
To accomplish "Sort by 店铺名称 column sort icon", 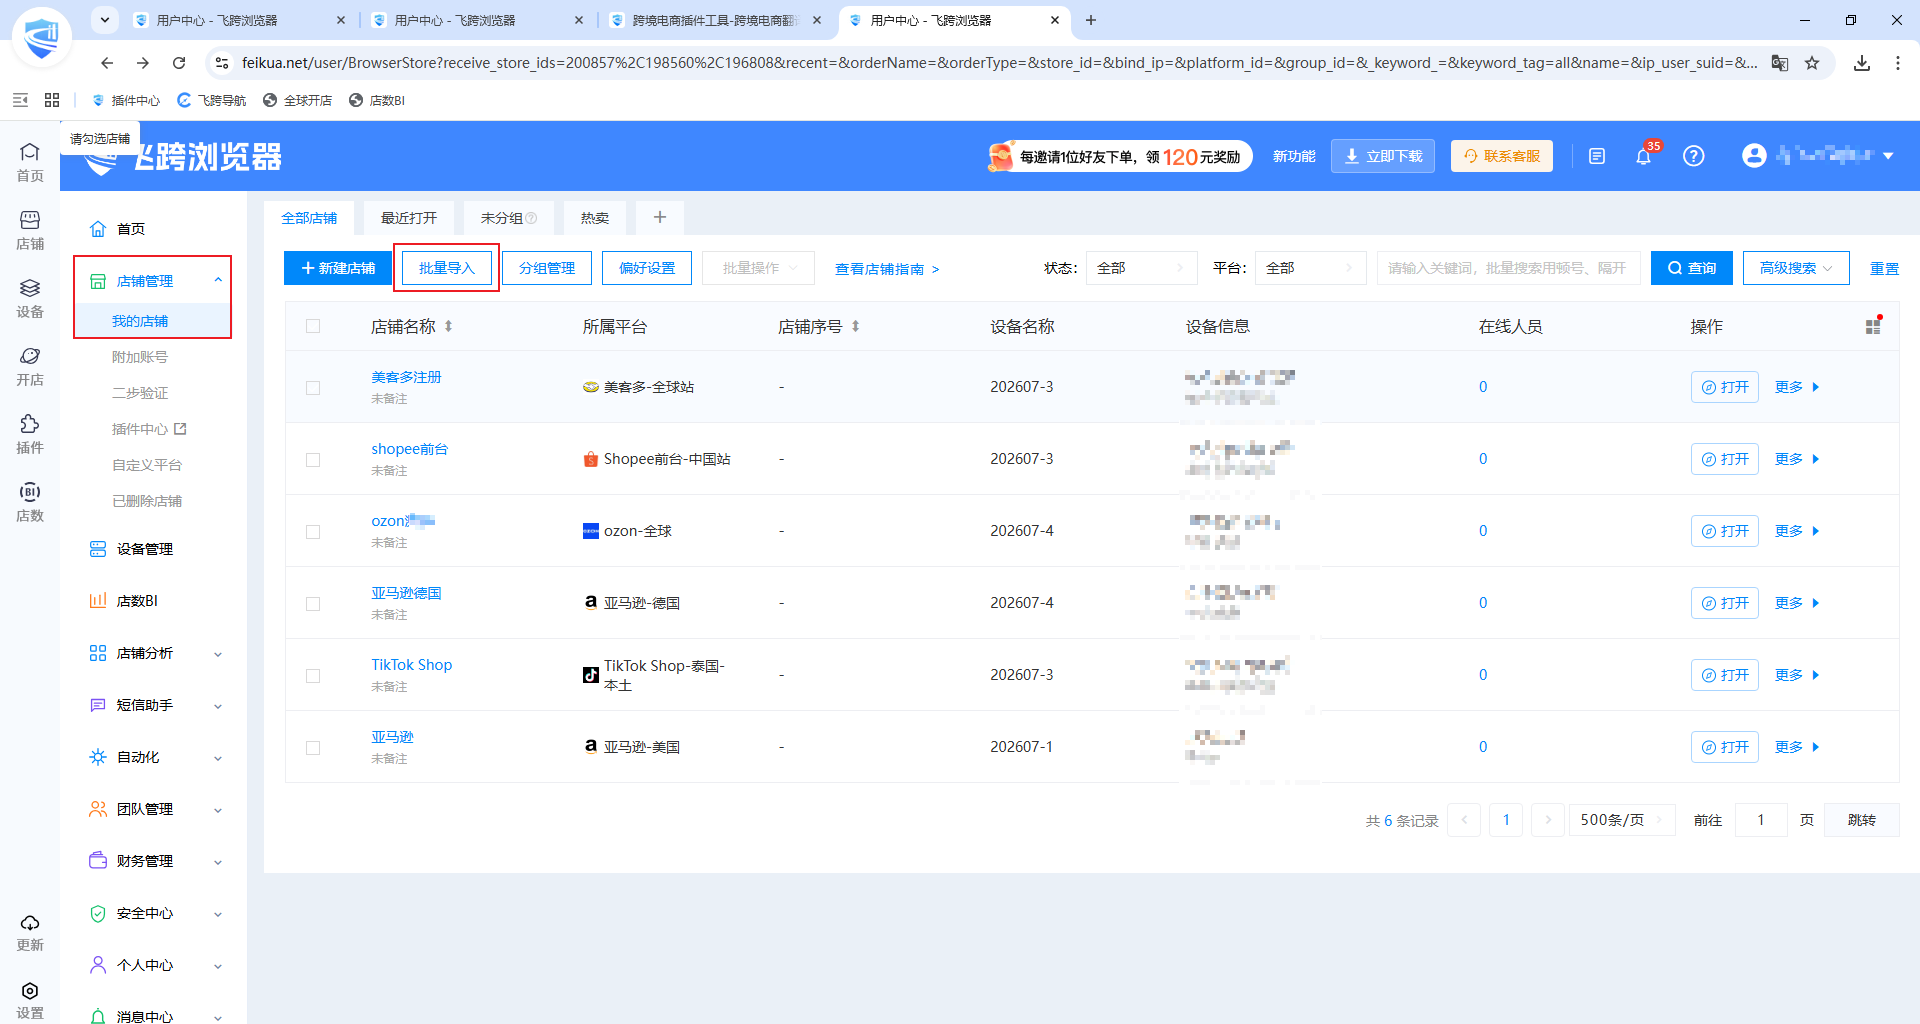I will [x=449, y=327].
